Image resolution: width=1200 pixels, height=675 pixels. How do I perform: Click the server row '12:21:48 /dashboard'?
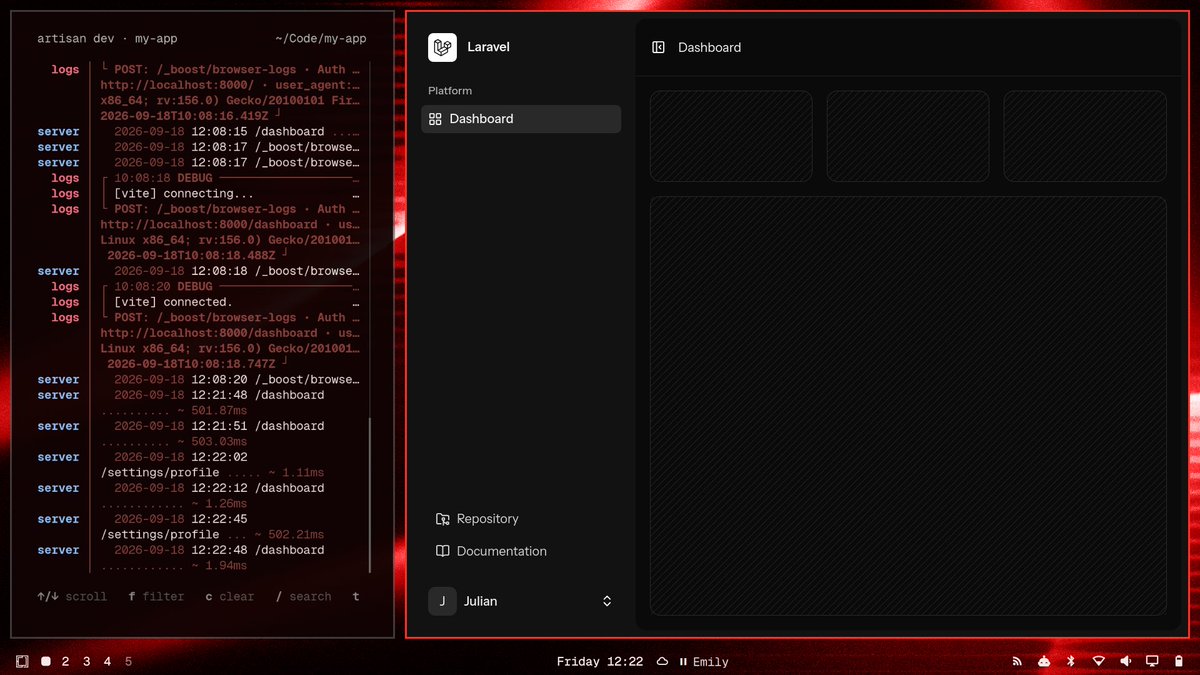click(x=219, y=395)
